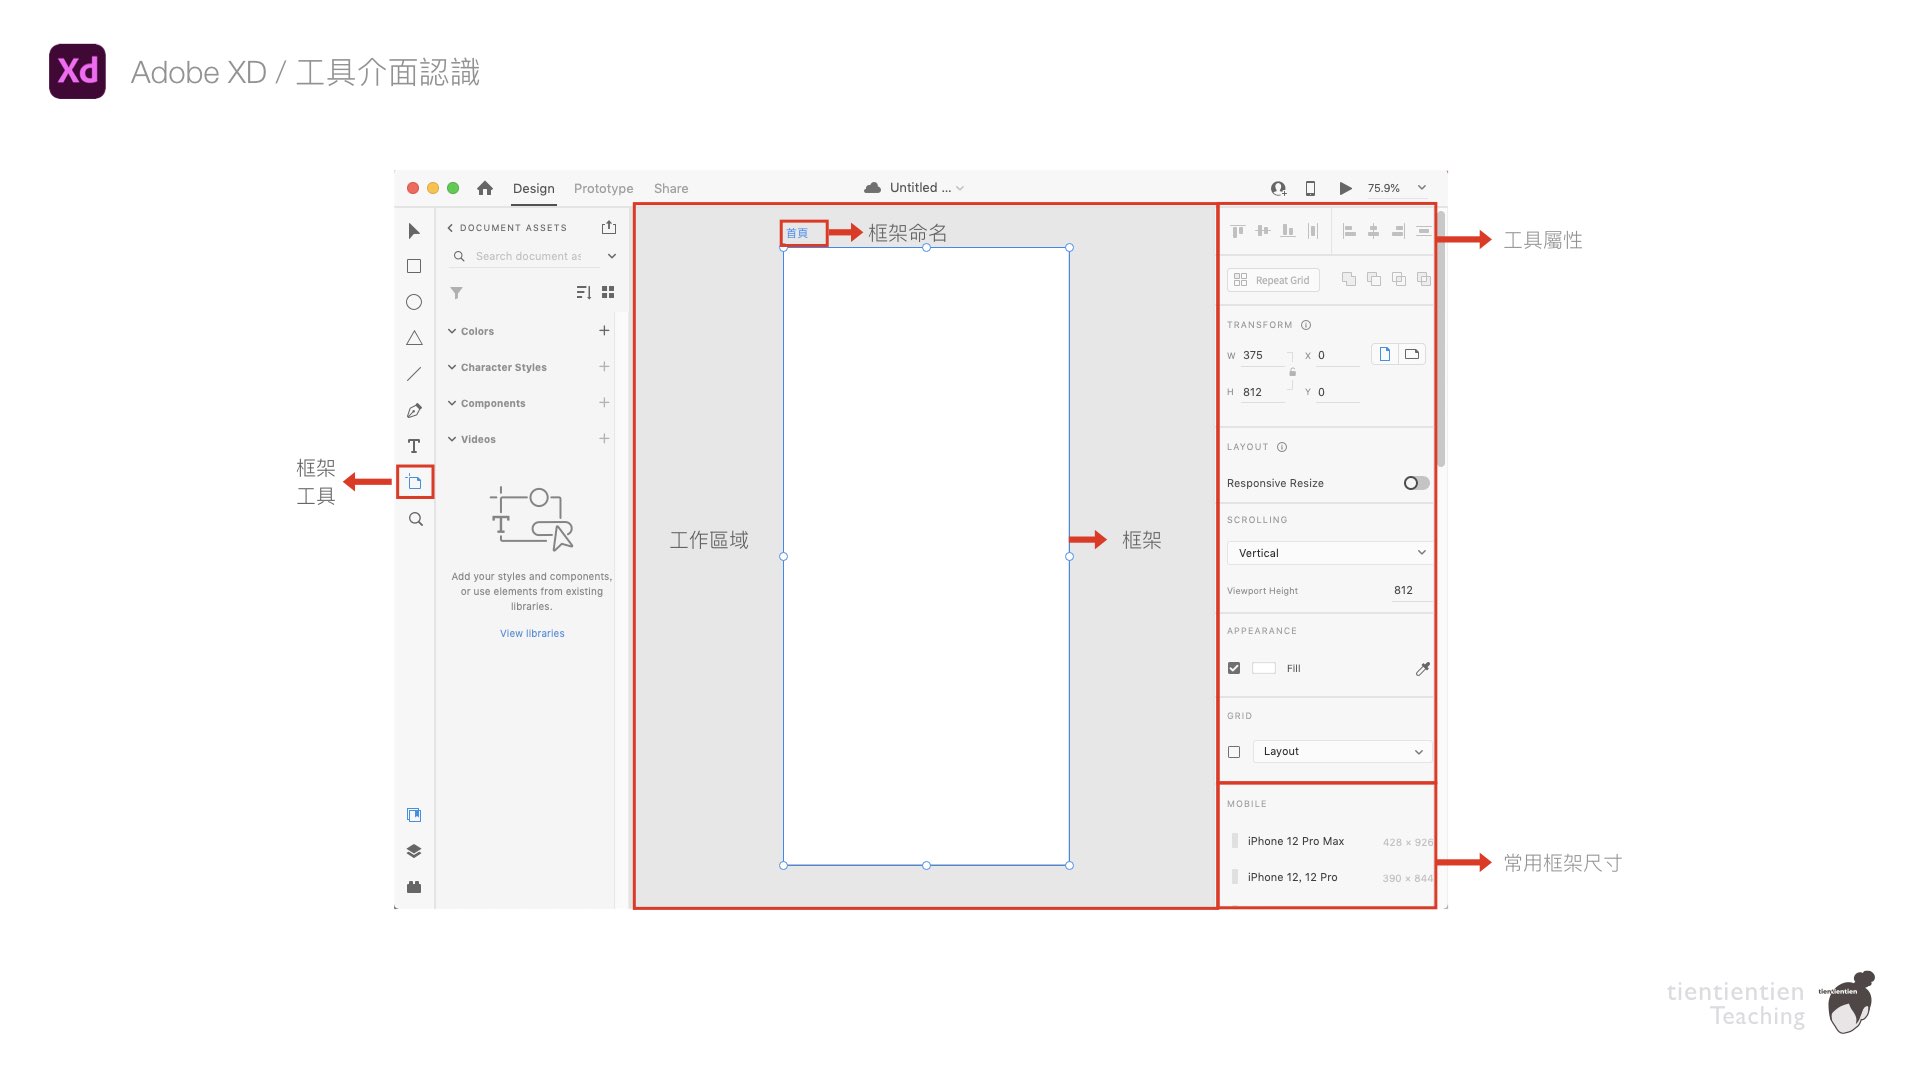Select the Ellipse tool

tap(414, 302)
